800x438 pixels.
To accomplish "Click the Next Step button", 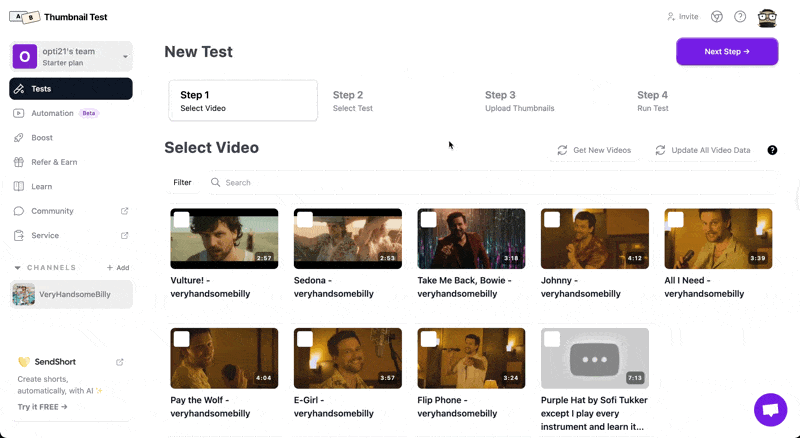I will (727, 52).
